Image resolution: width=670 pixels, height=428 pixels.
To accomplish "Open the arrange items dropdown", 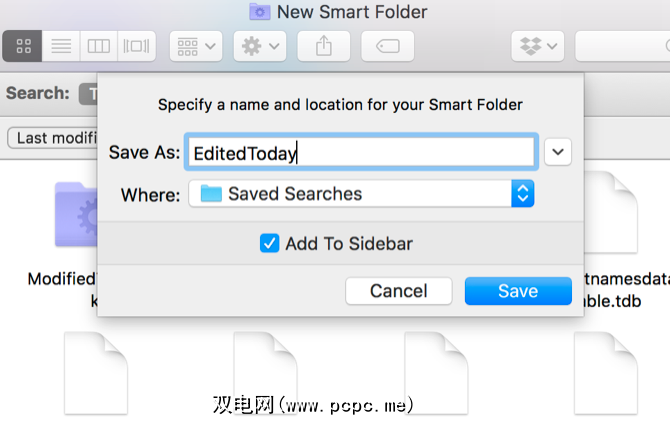I will [195, 46].
